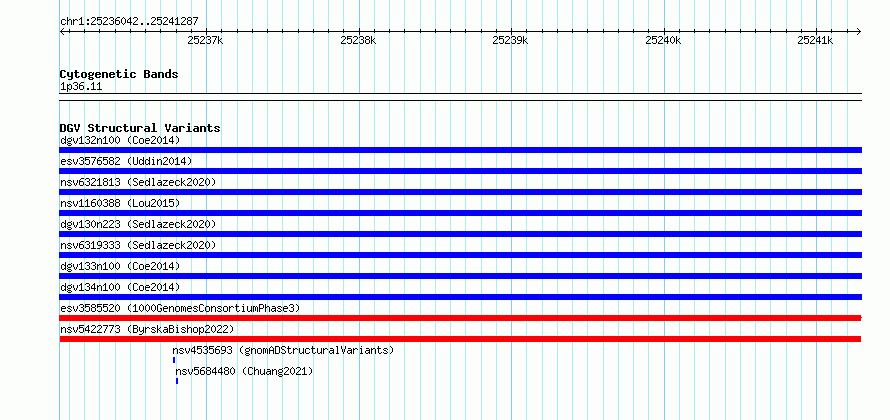This screenshot has height=420, width=890.
Task: Click the dgv132n100 (Coe2014) variant label
Action: pyautogui.click(x=120, y=140)
